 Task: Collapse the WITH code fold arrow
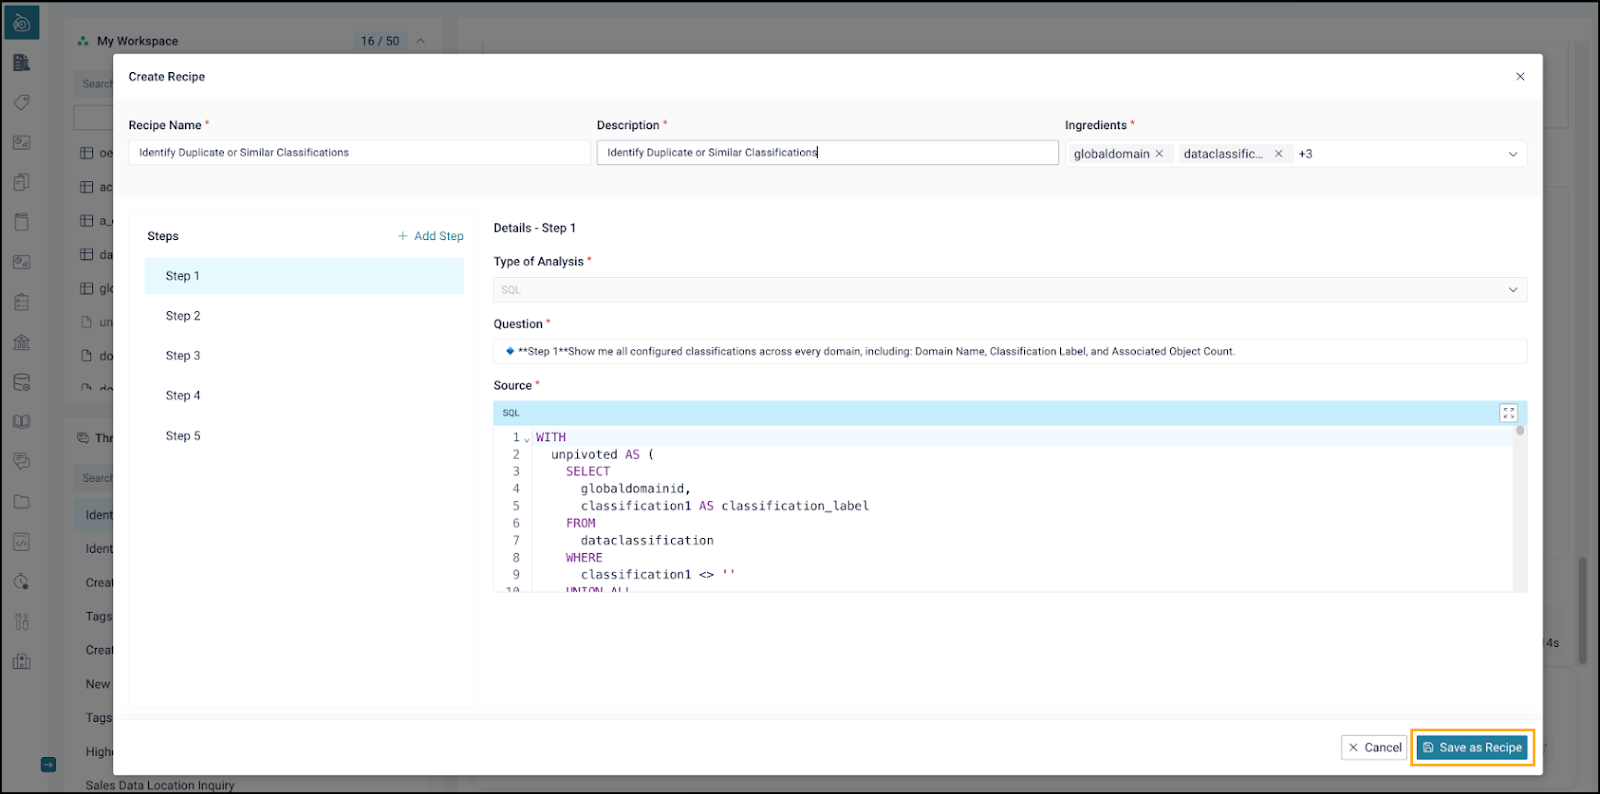(x=527, y=439)
